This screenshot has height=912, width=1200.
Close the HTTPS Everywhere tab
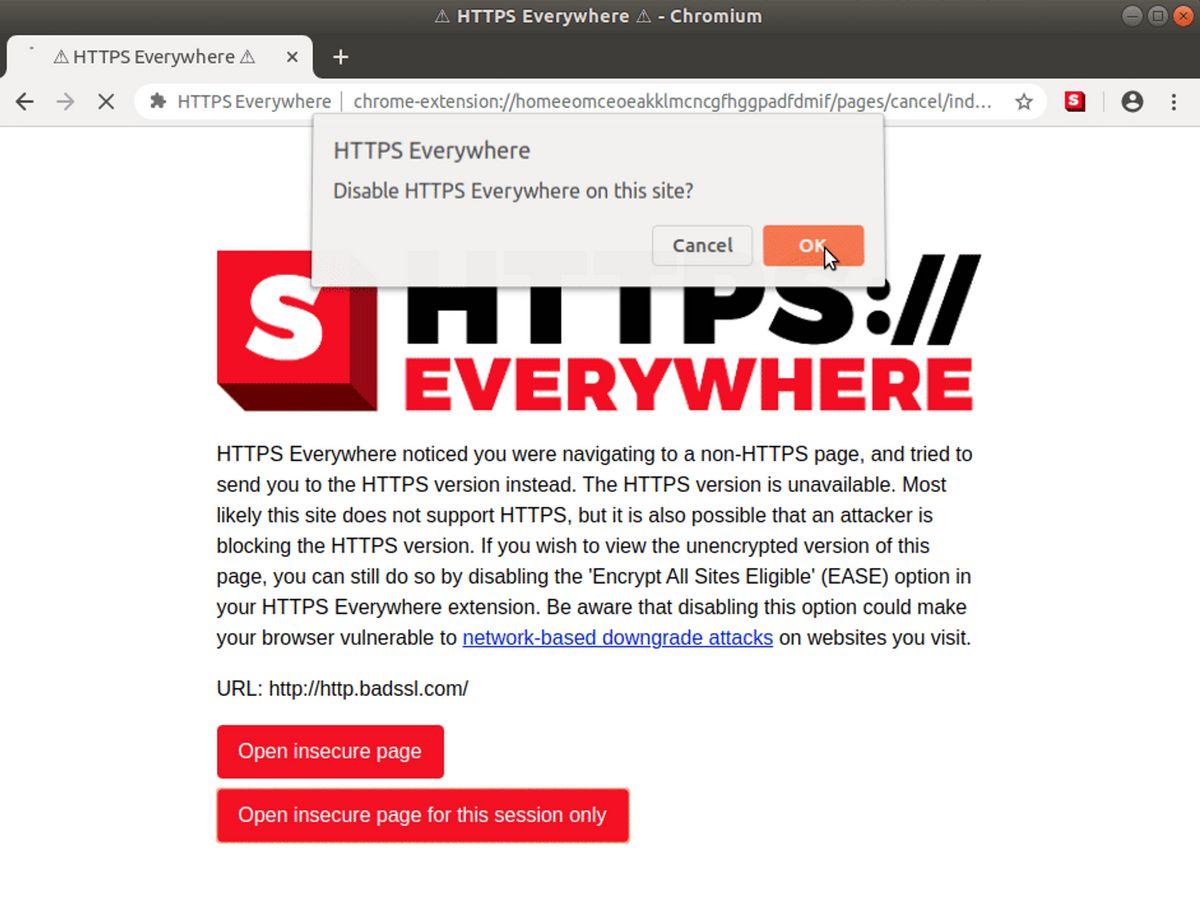point(292,57)
